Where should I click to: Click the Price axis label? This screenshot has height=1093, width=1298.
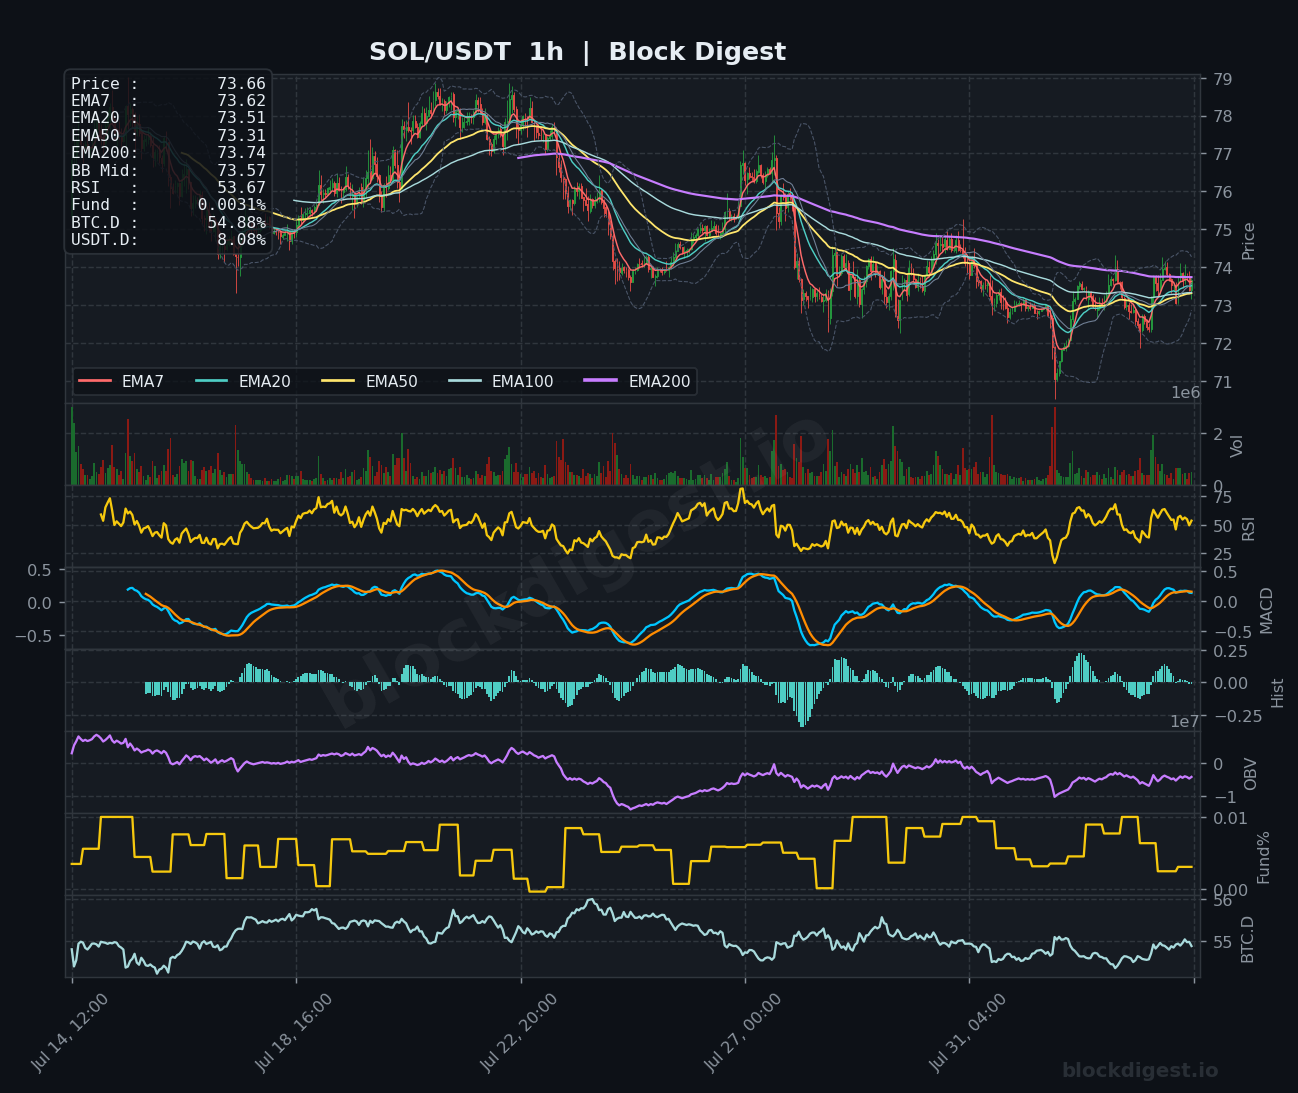(1248, 240)
